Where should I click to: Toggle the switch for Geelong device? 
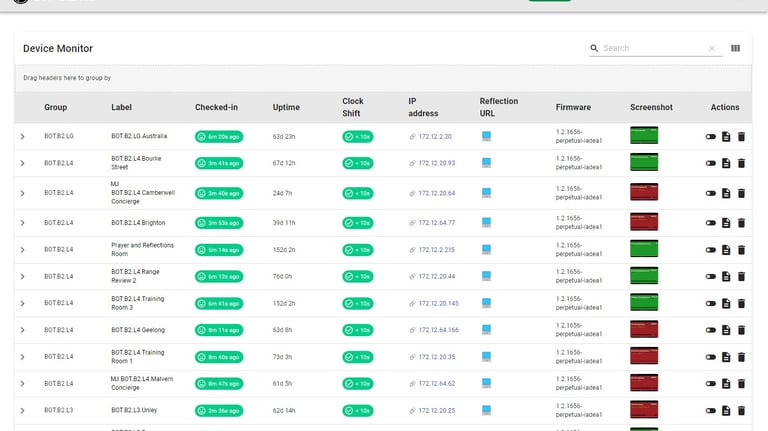711,330
